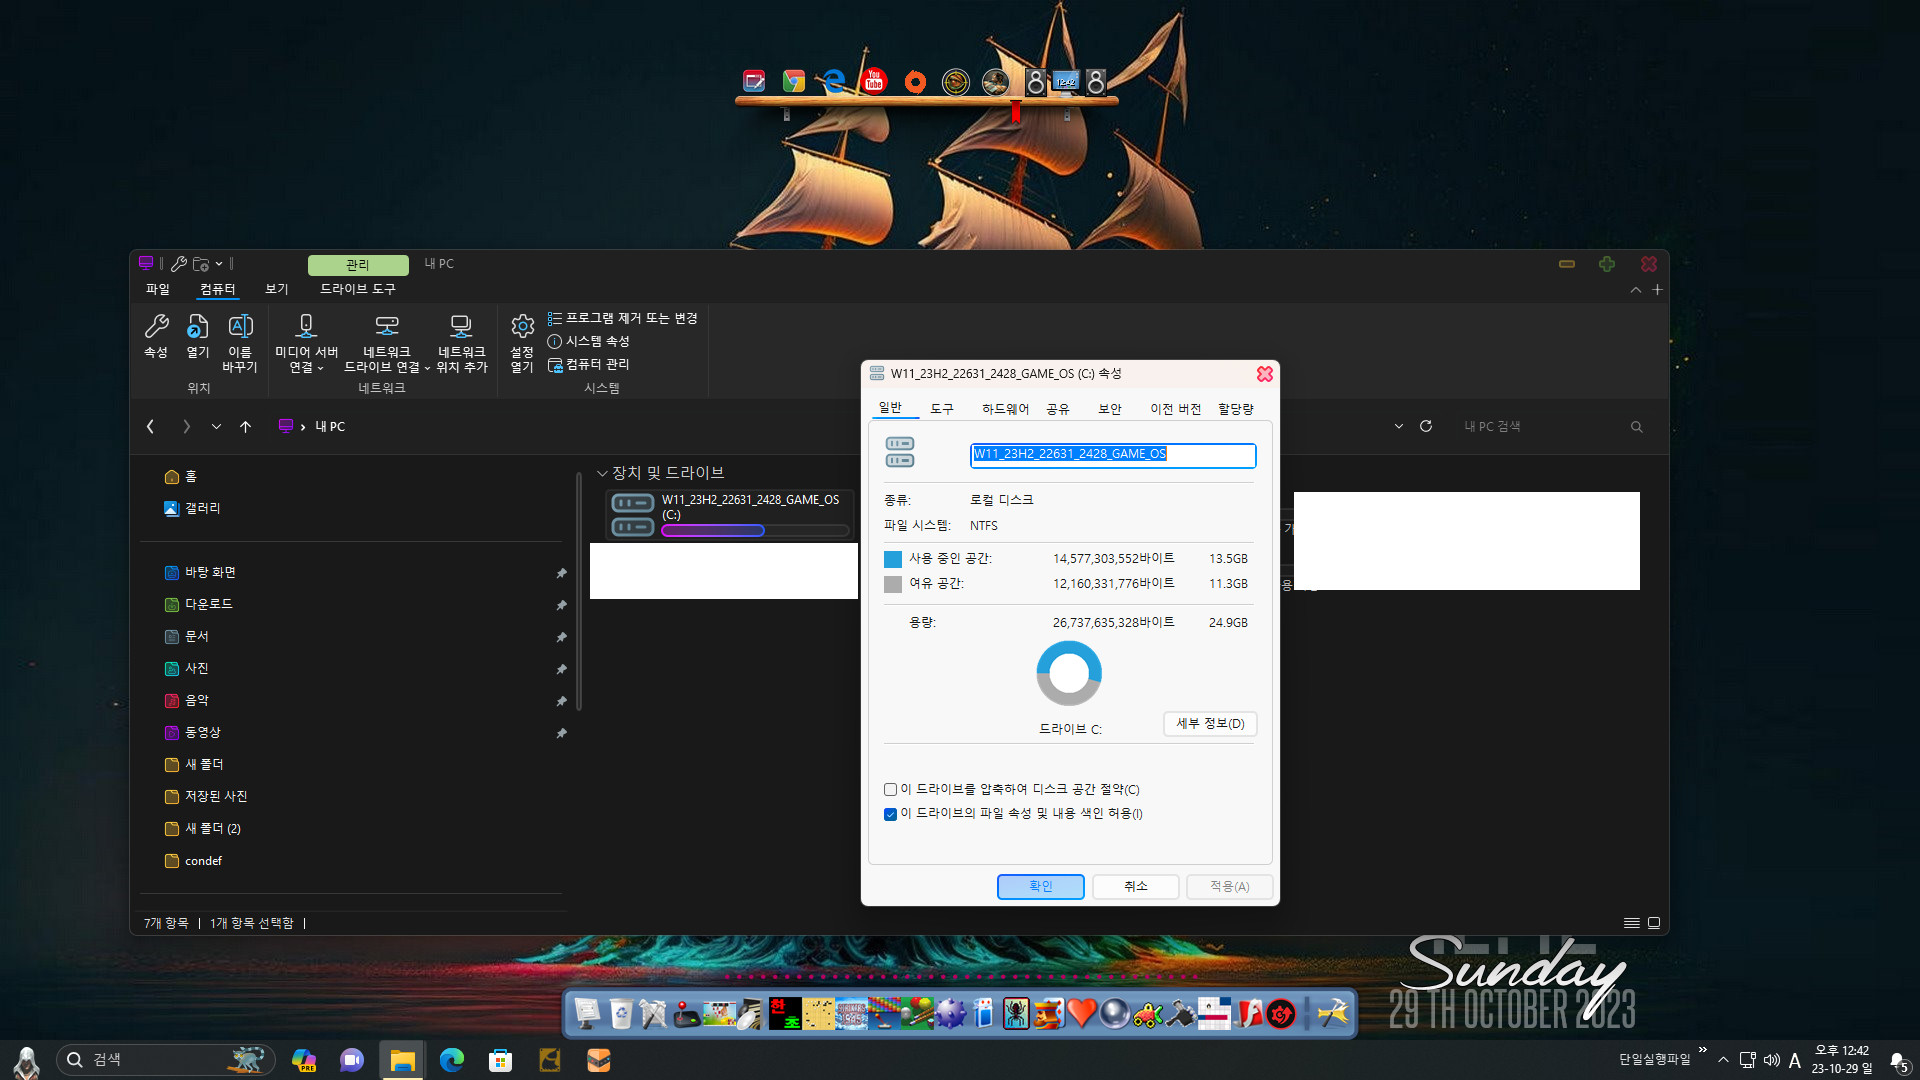1920x1080 pixels.
Task: Switch to 하드웨어 tab in properties
Action: tap(1005, 409)
